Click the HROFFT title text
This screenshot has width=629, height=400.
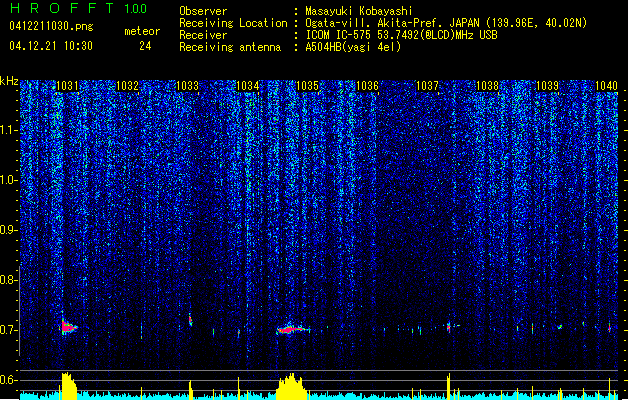point(61,8)
